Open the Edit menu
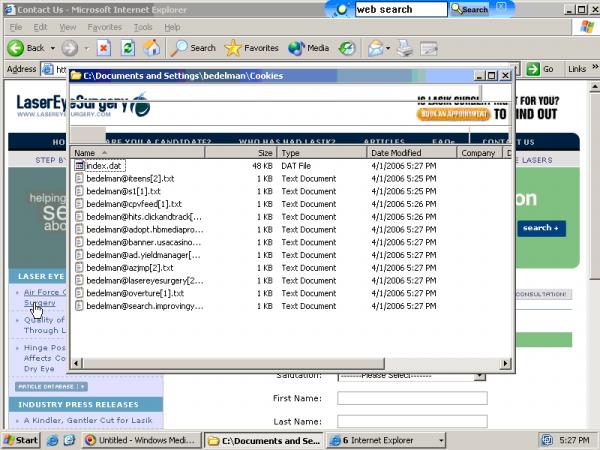 40,27
